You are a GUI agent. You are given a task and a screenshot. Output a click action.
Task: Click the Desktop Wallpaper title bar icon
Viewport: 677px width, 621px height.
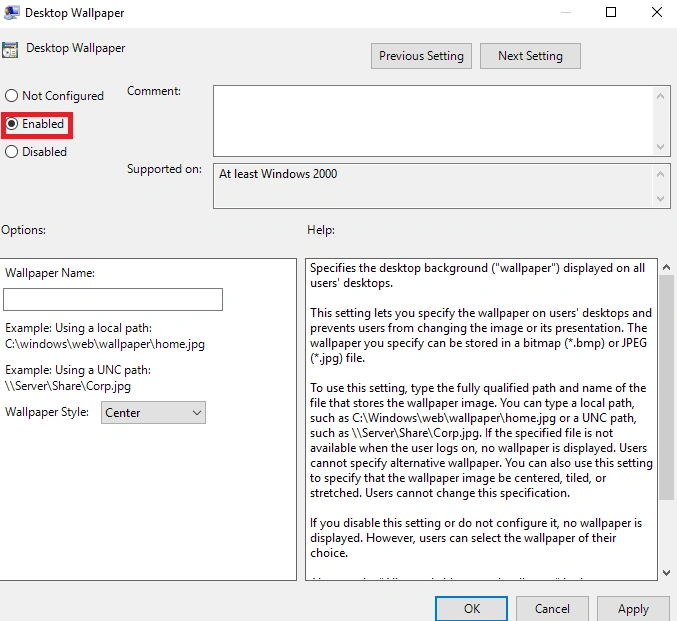click(x=12, y=12)
